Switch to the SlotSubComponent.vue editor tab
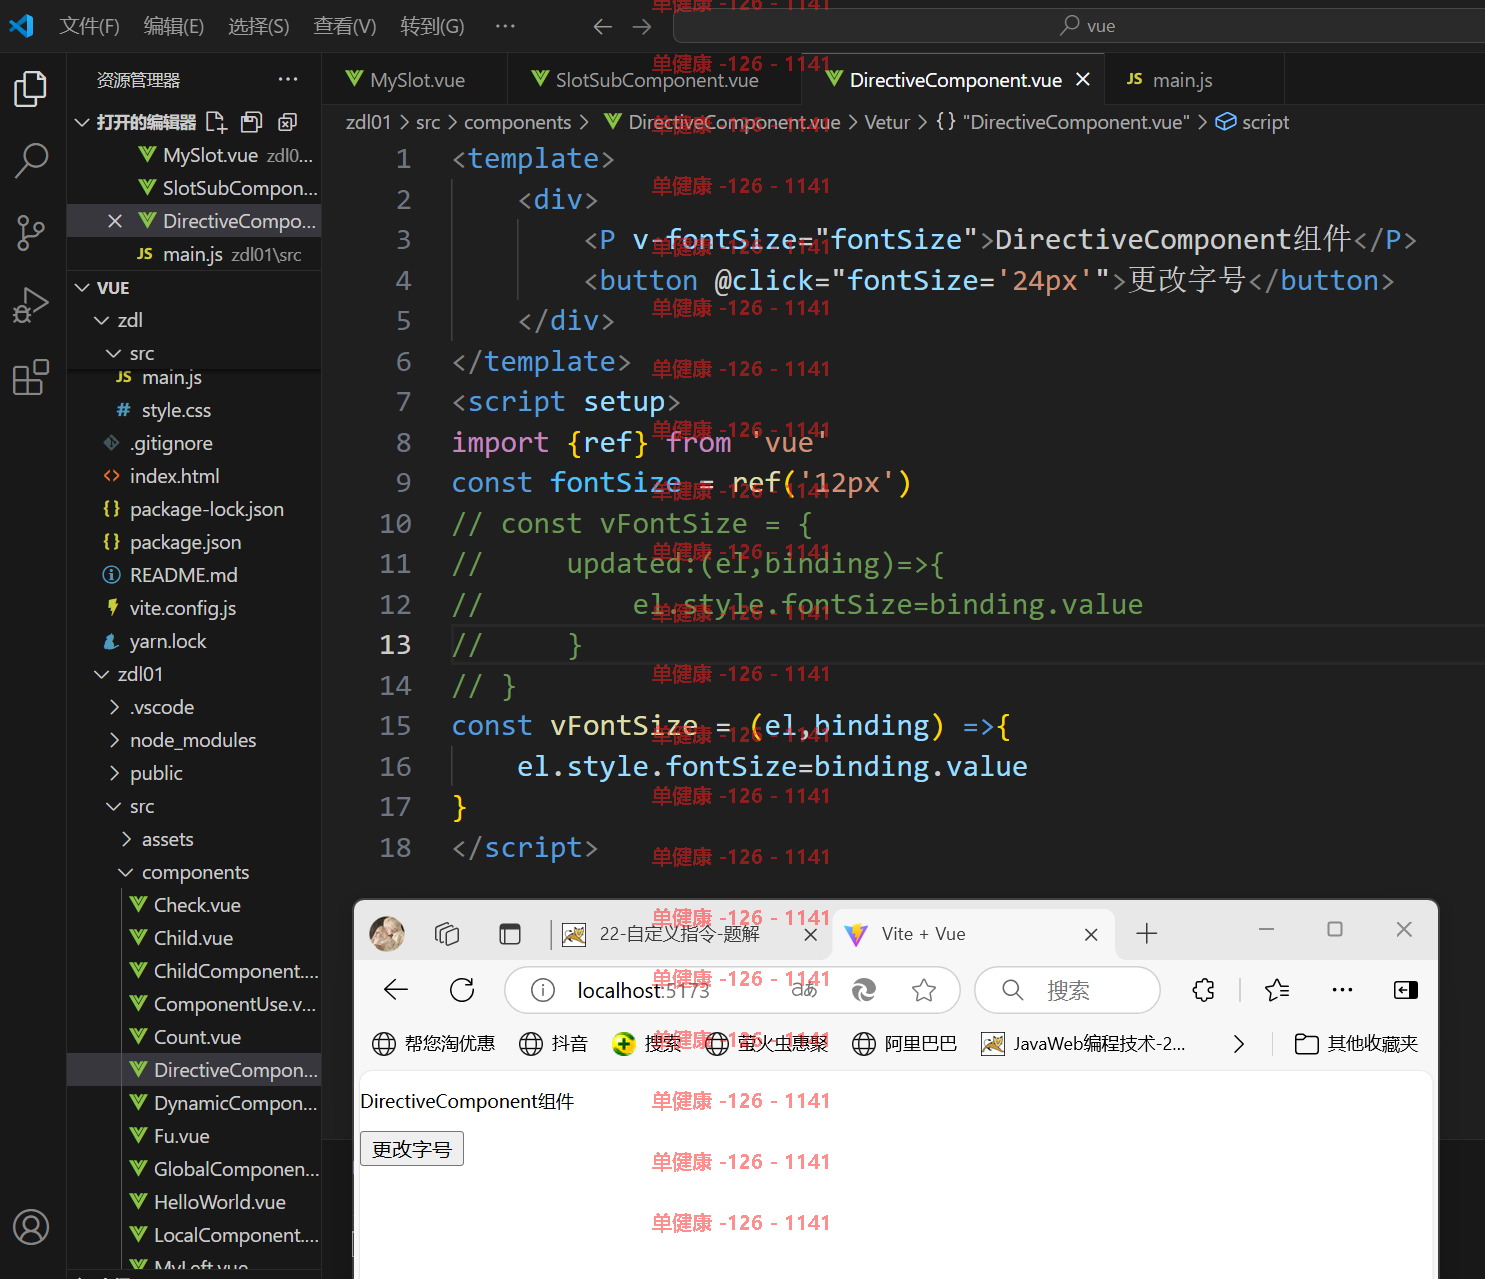 654,79
